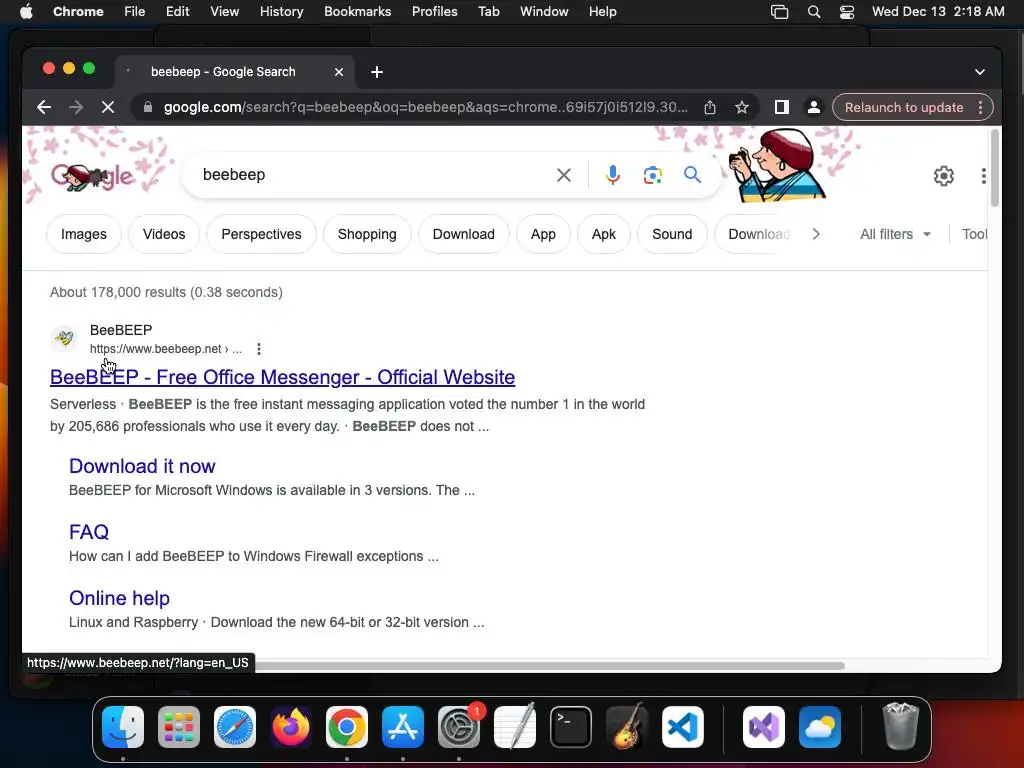
Task: Open the menu bar clock and date
Action: (x=938, y=12)
